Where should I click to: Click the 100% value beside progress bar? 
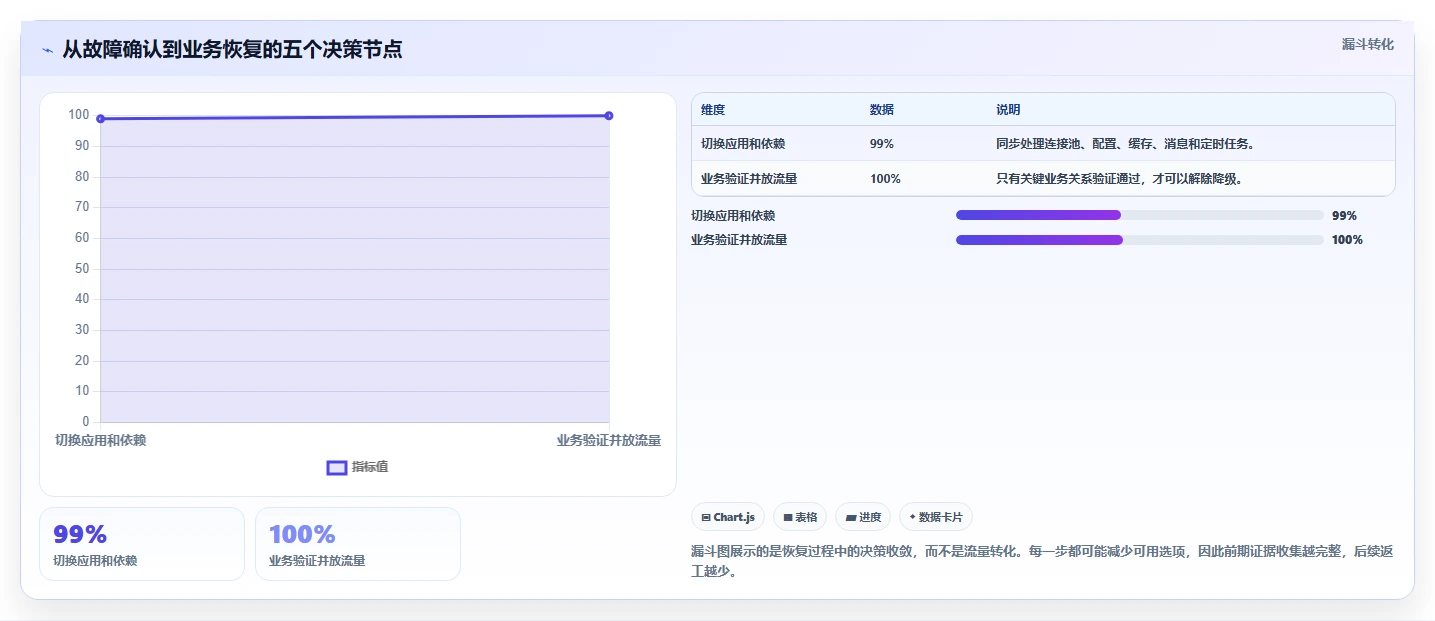click(x=1347, y=240)
